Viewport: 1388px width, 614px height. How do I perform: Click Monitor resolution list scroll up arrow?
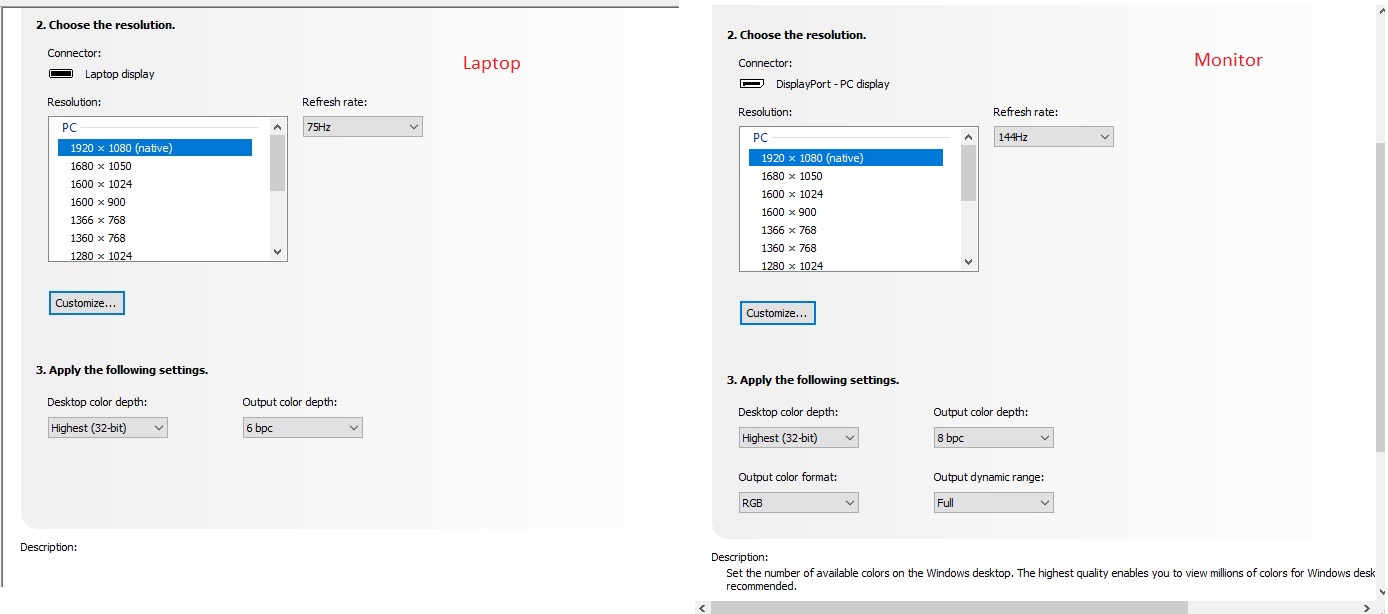coord(969,137)
